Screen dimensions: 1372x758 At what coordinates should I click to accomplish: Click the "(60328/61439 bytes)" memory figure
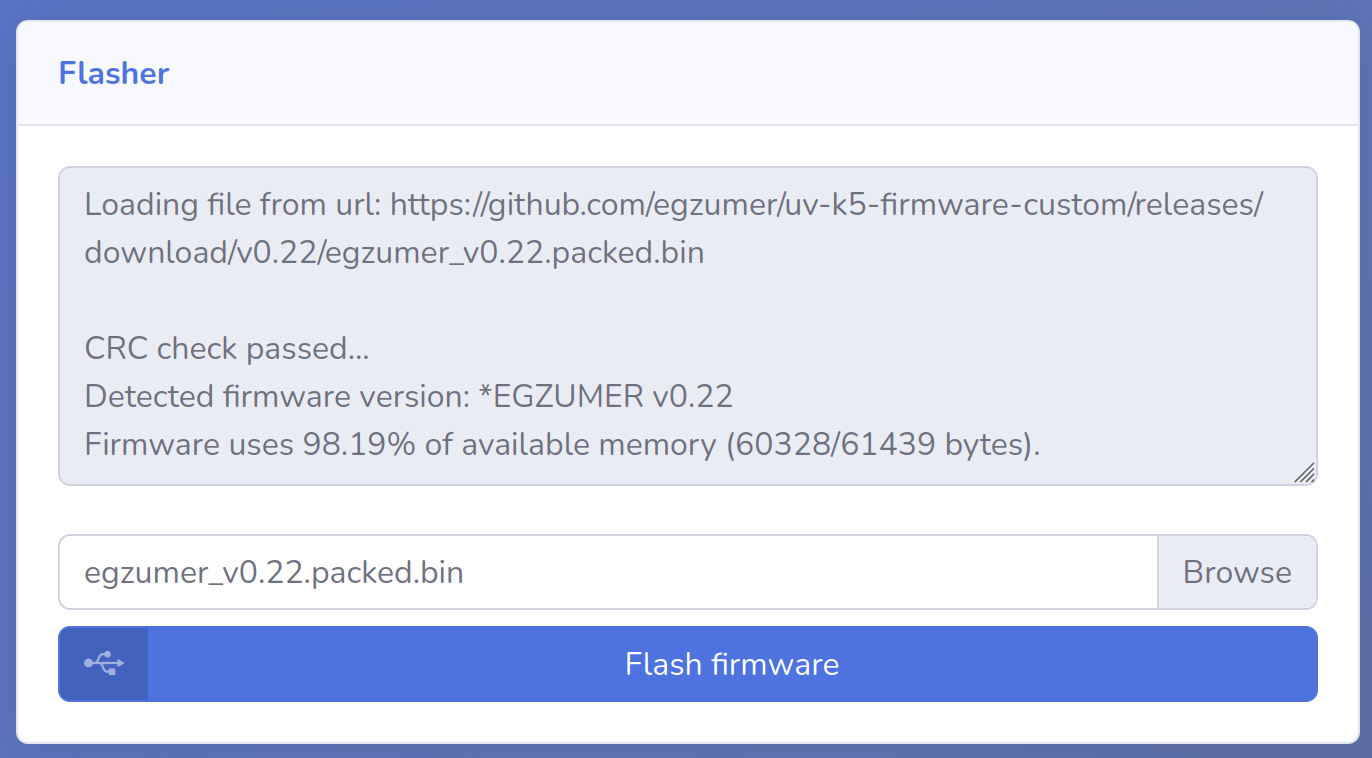pos(881,445)
